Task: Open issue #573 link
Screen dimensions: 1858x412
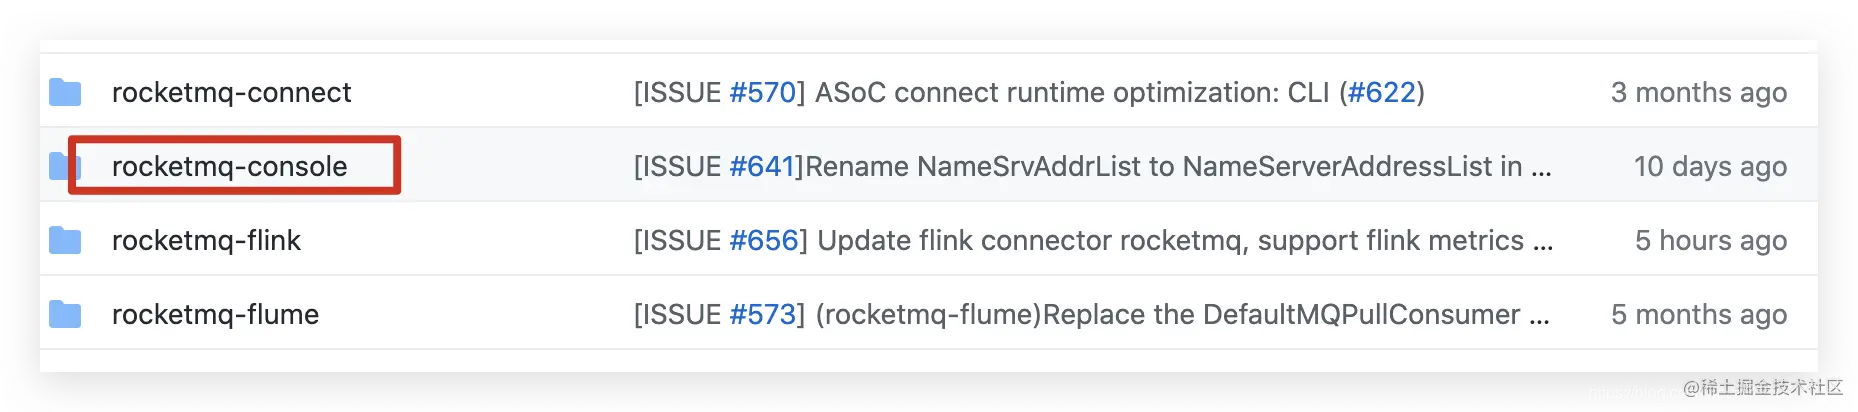Action: click(762, 314)
